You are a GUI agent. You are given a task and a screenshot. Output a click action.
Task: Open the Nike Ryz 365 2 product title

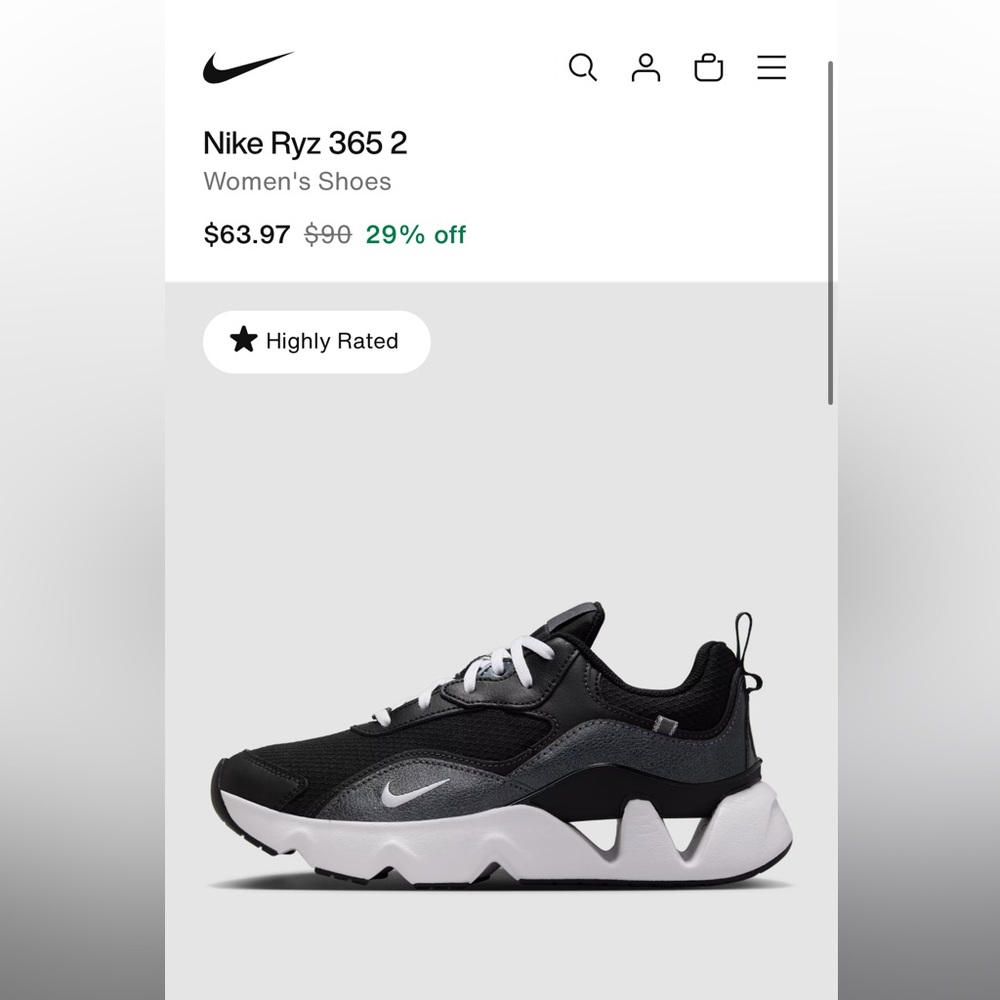pyautogui.click(x=305, y=144)
